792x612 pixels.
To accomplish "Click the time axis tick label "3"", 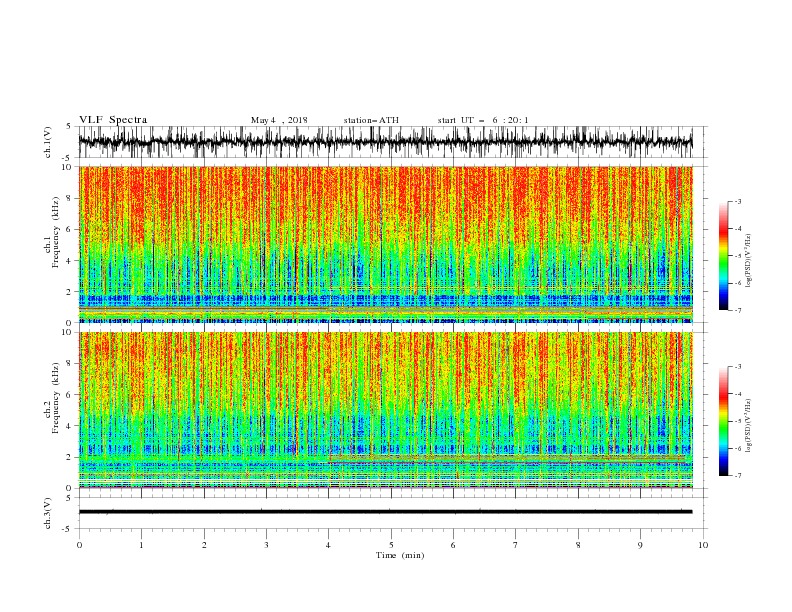I will pyautogui.click(x=266, y=545).
